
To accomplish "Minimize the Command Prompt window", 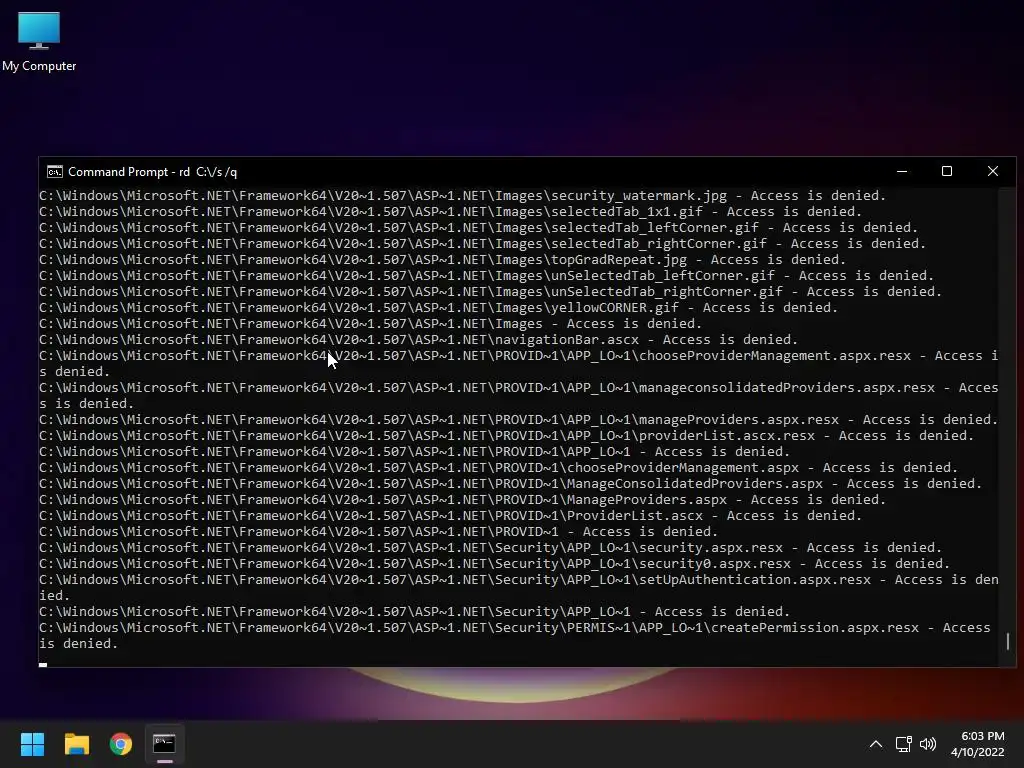I will pyautogui.click(x=902, y=172).
